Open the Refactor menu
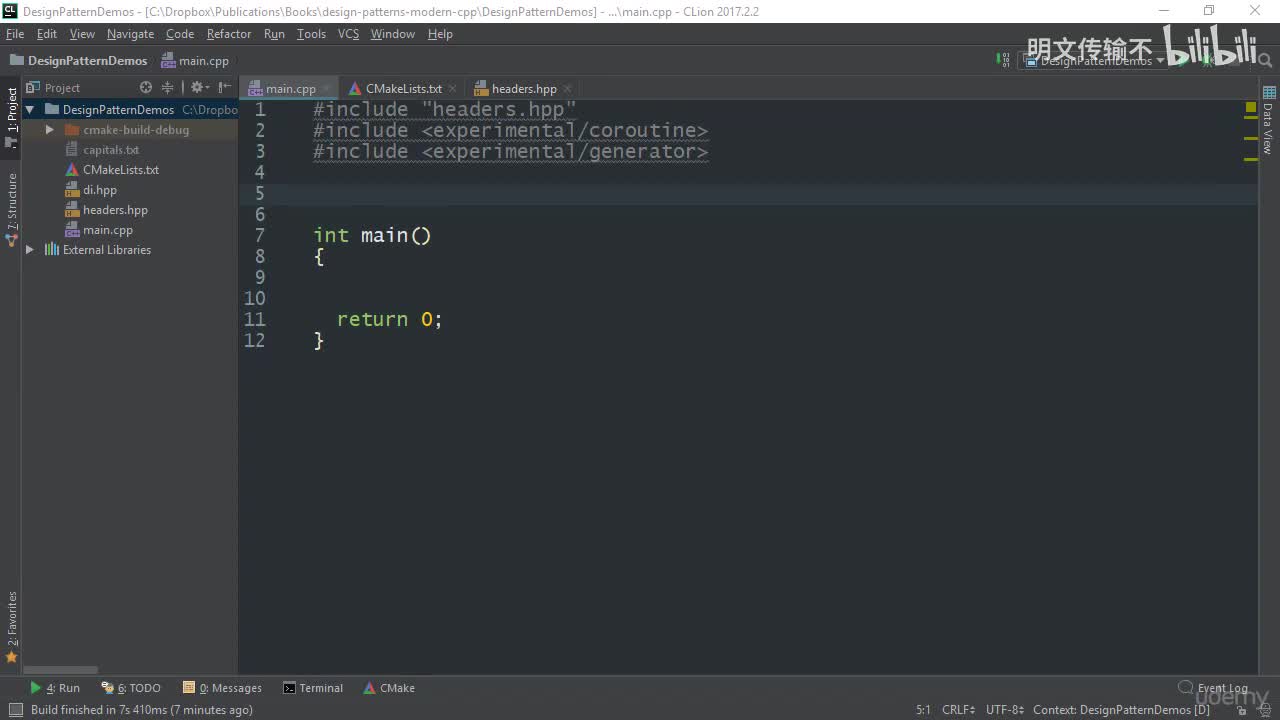This screenshot has width=1280, height=720. coord(229,34)
